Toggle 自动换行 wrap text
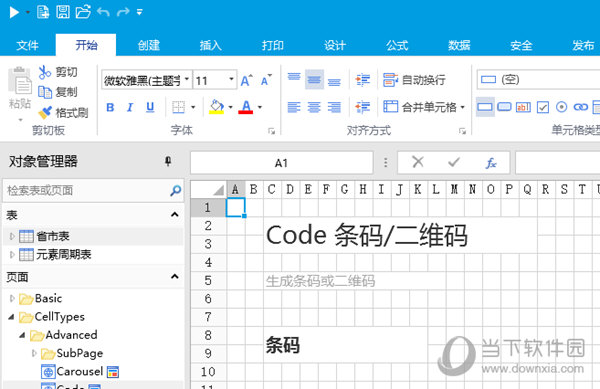600x389 pixels. [414, 80]
